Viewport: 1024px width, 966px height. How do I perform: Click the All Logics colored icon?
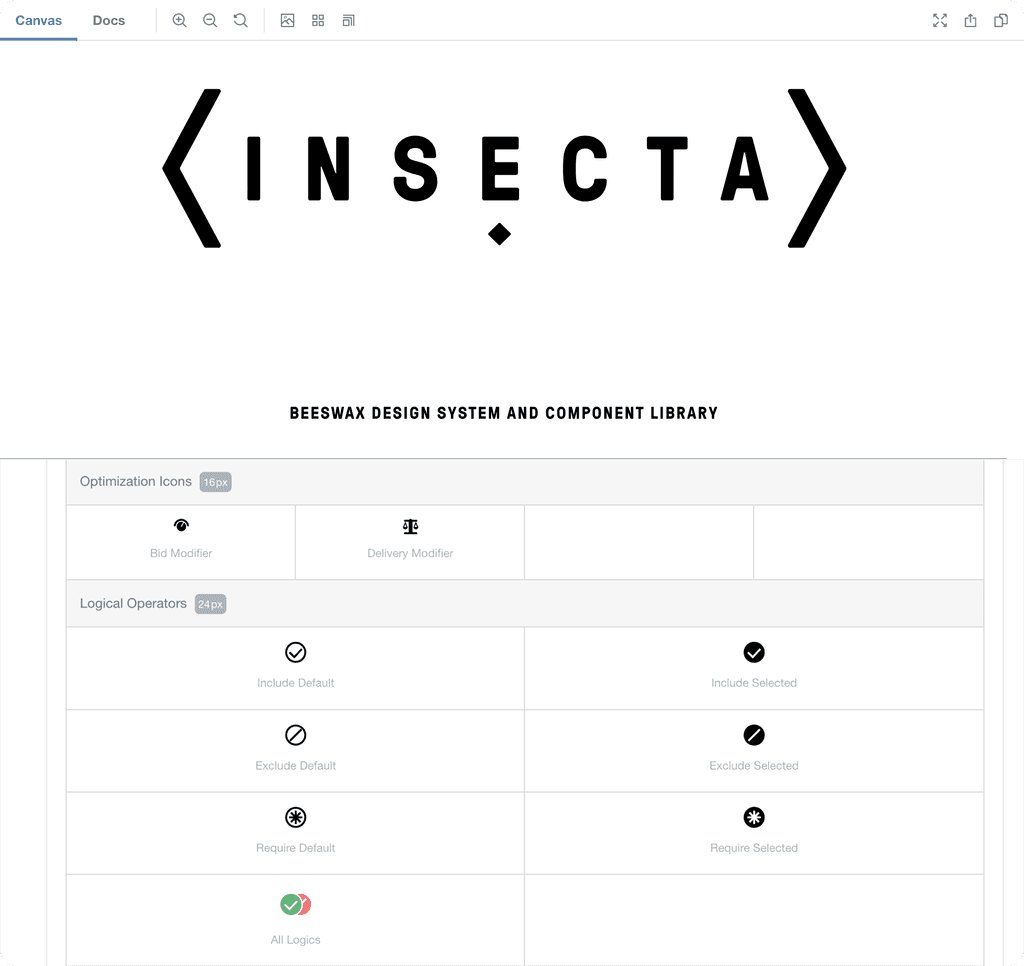click(x=296, y=905)
